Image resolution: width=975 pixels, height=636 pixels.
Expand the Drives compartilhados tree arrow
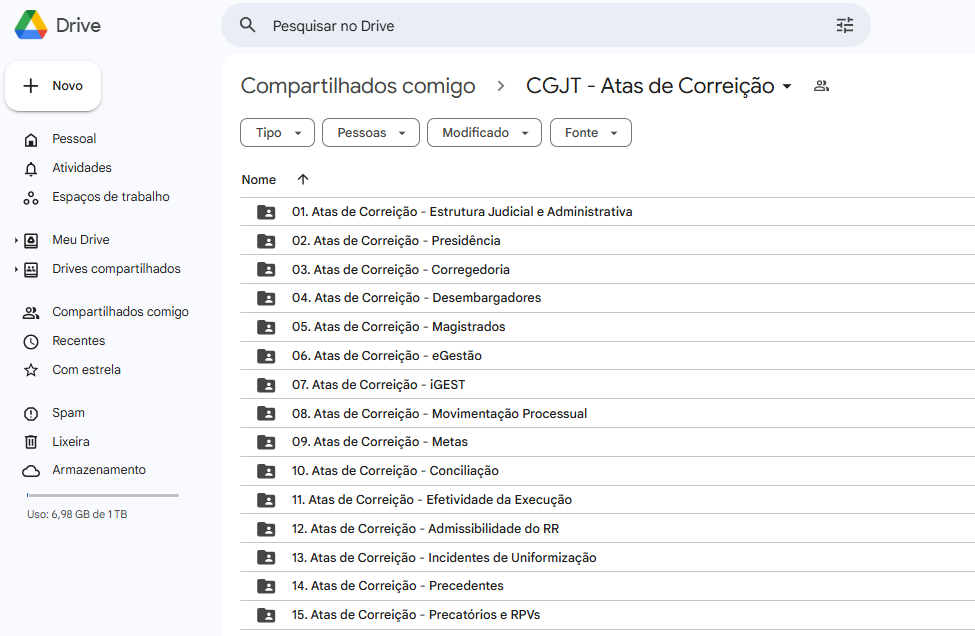[16, 270]
